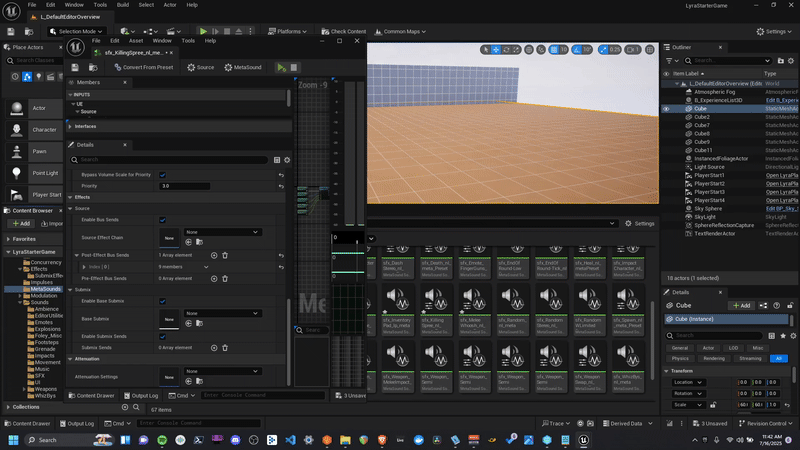Open the Source settings in MetaSound toolbar

pos(201,67)
